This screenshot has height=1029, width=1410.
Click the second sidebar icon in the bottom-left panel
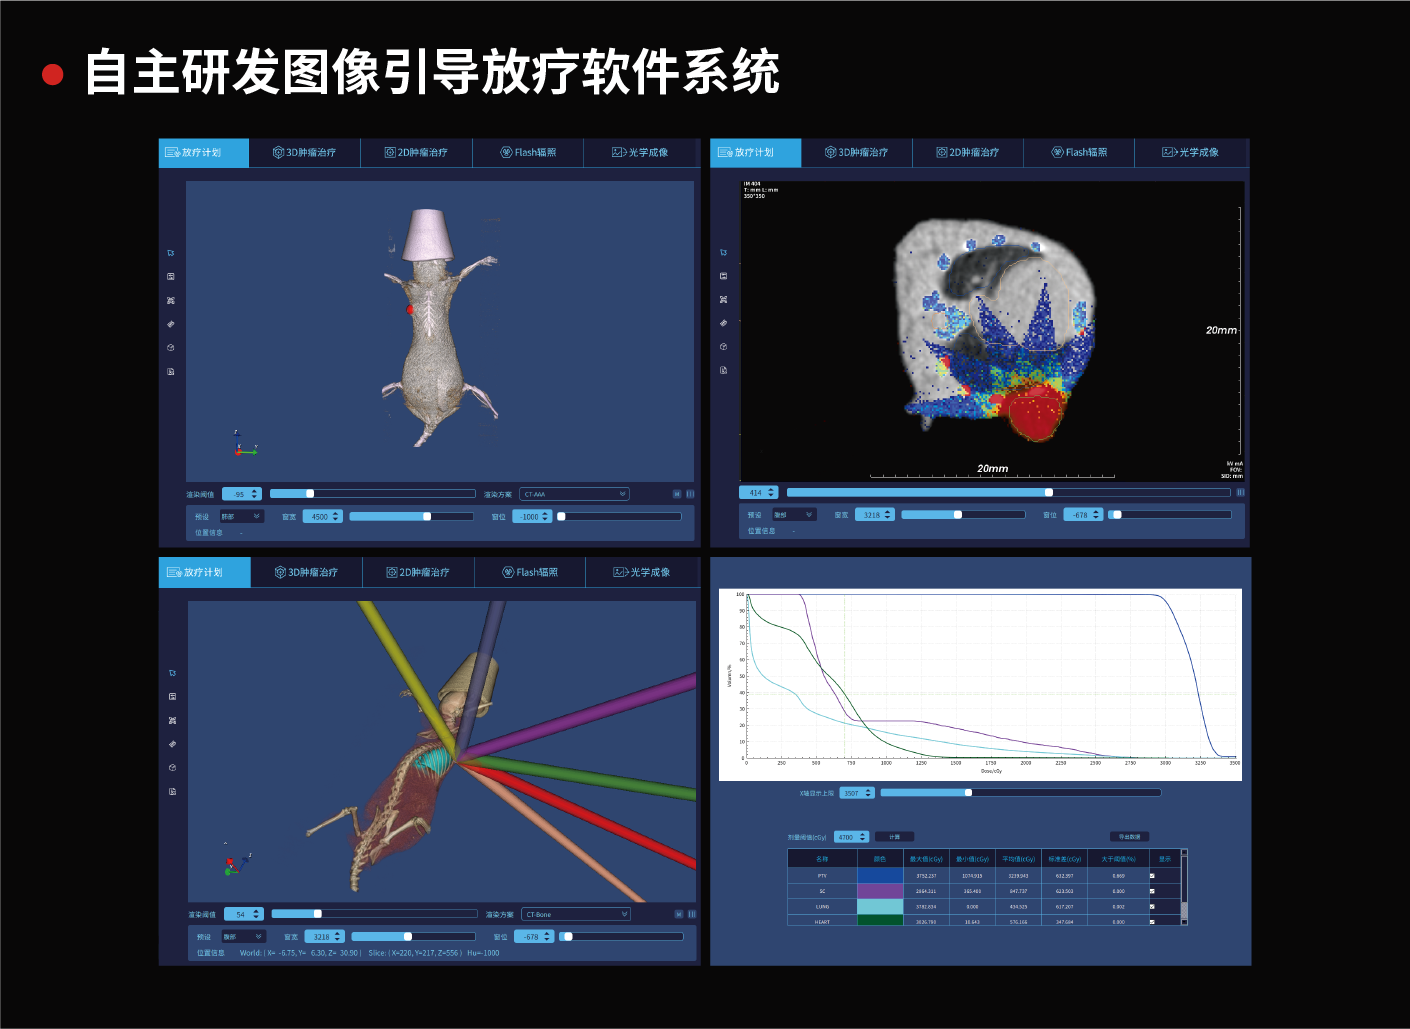[x=173, y=697]
